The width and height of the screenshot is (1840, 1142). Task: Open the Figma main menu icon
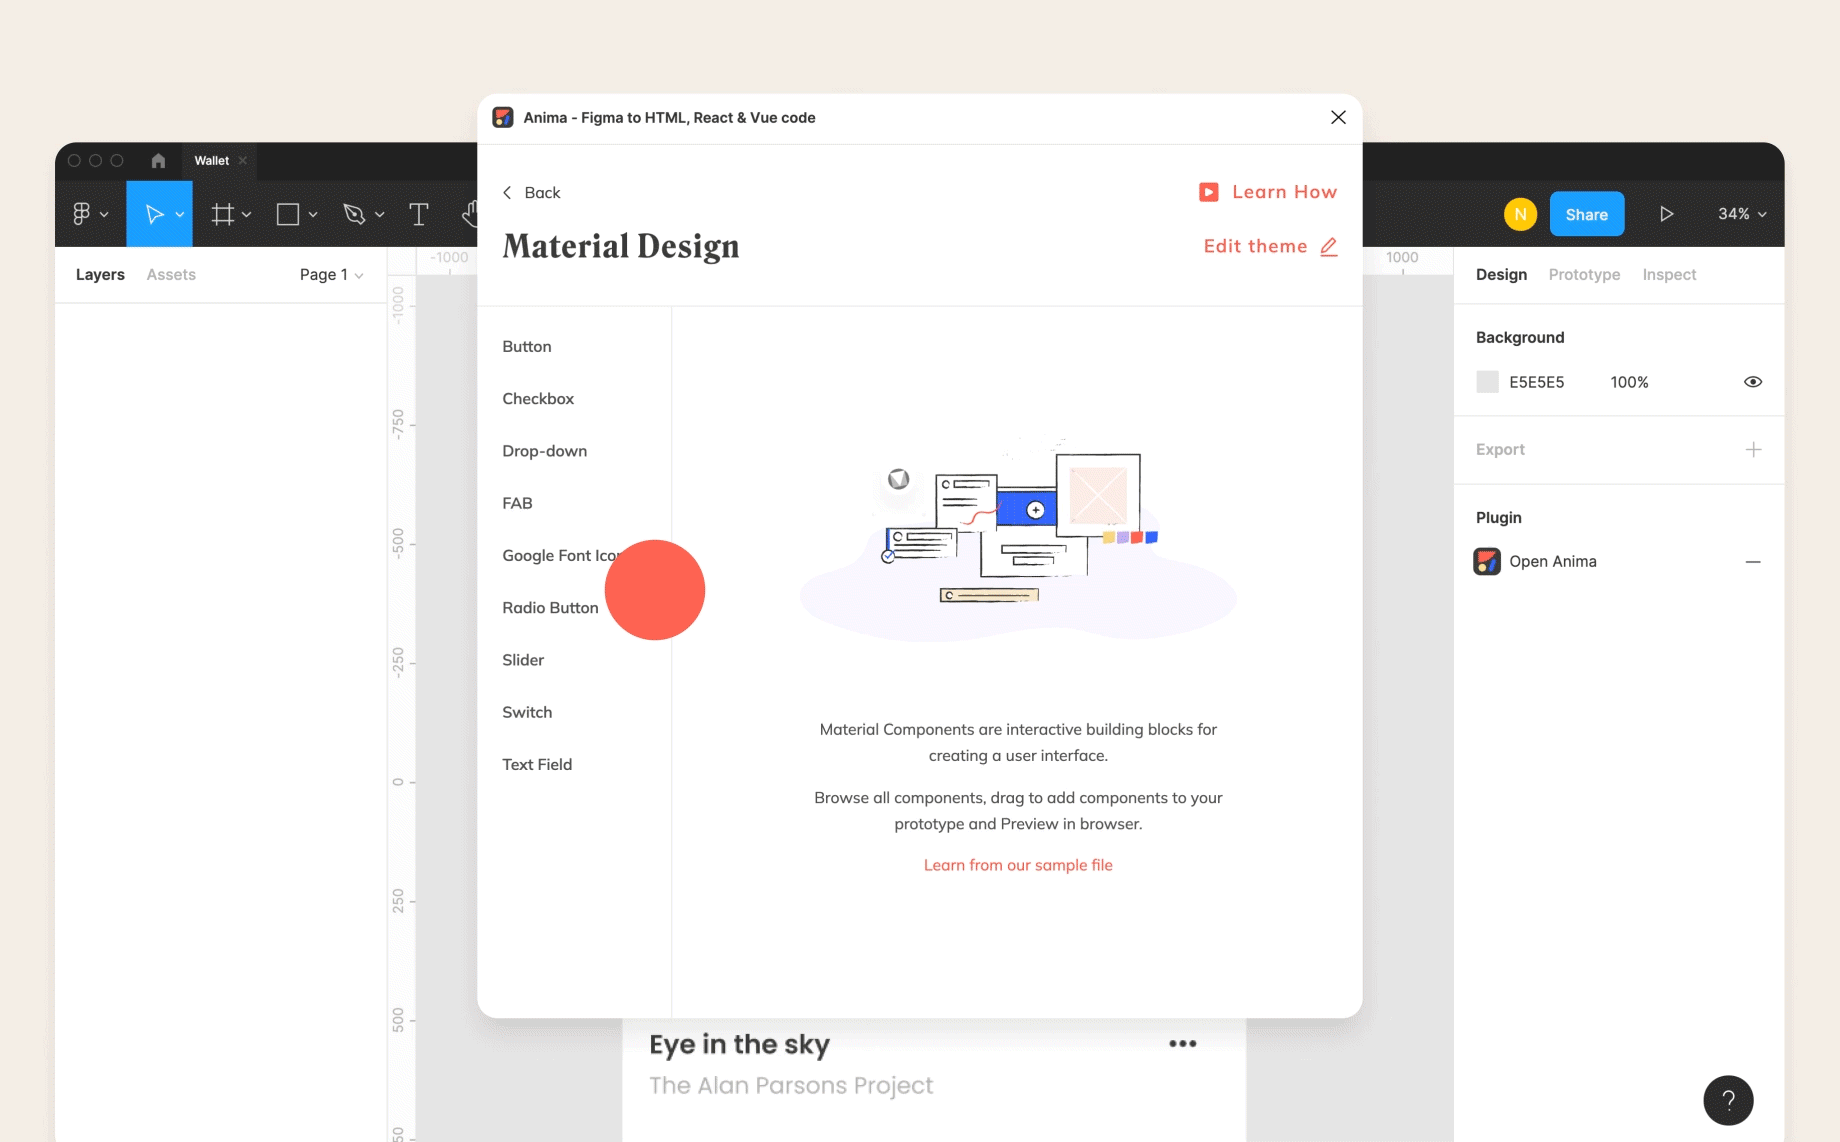pyautogui.click(x=82, y=214)
